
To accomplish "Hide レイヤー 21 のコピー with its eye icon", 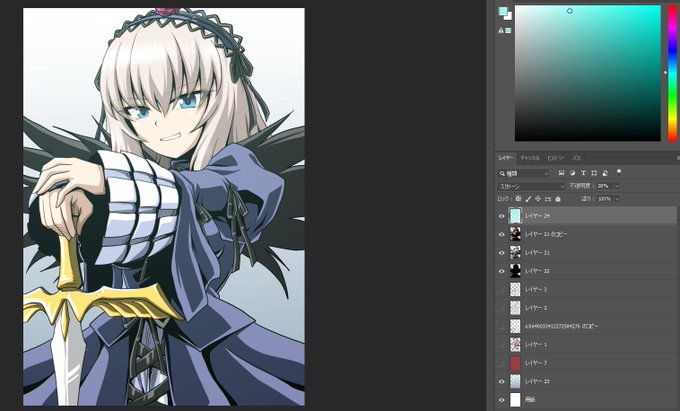I will [x=502, y=234].
